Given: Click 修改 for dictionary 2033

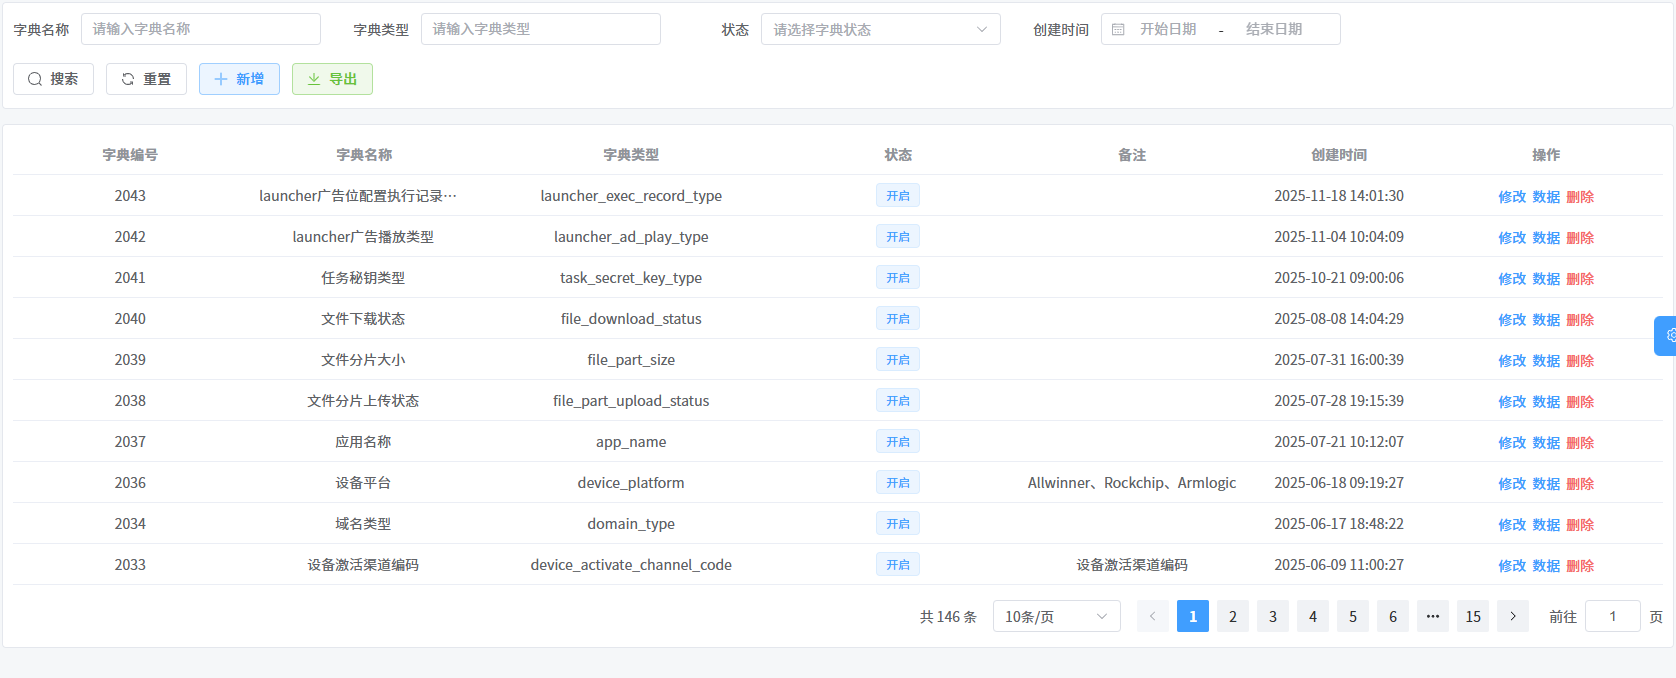Looking at the screenshot, I should click(1512, 566).
